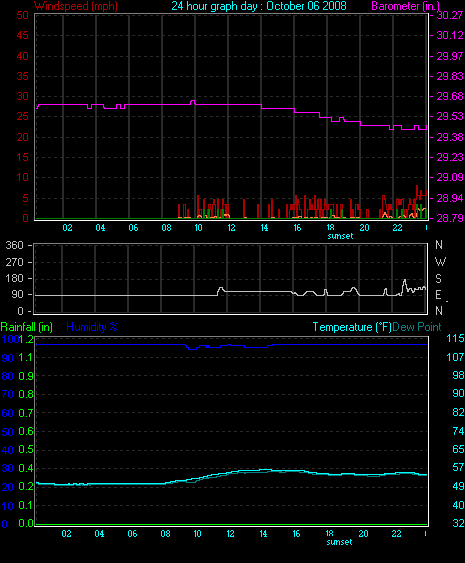The height and width of the screenshot is (563, 465).
Task: Click windspeed axis value 5
Action: [x=25, y=198]
